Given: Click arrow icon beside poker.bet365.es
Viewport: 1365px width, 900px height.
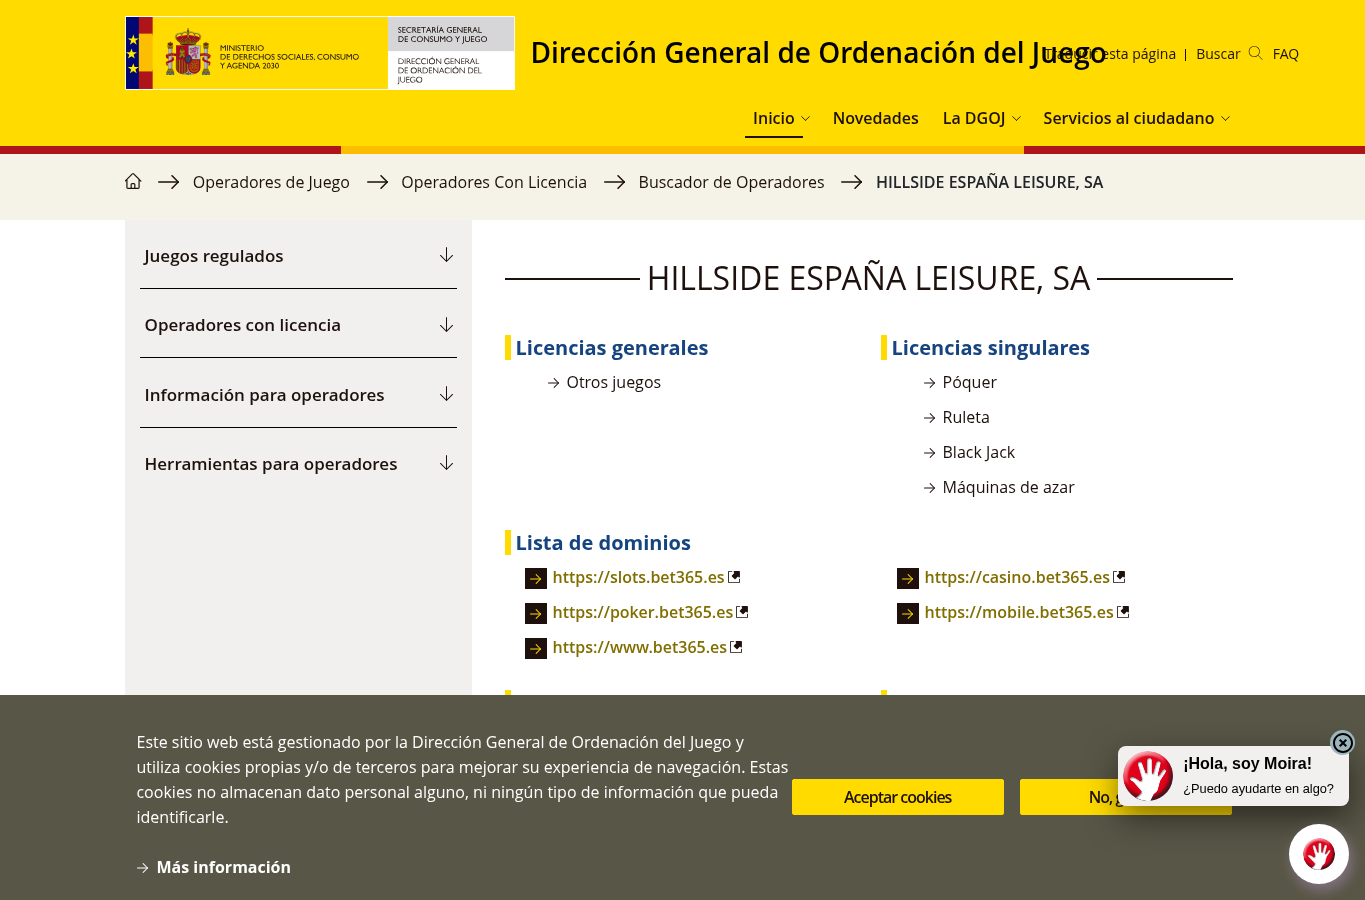Looking at the screenshot, I should coord(536,613).
